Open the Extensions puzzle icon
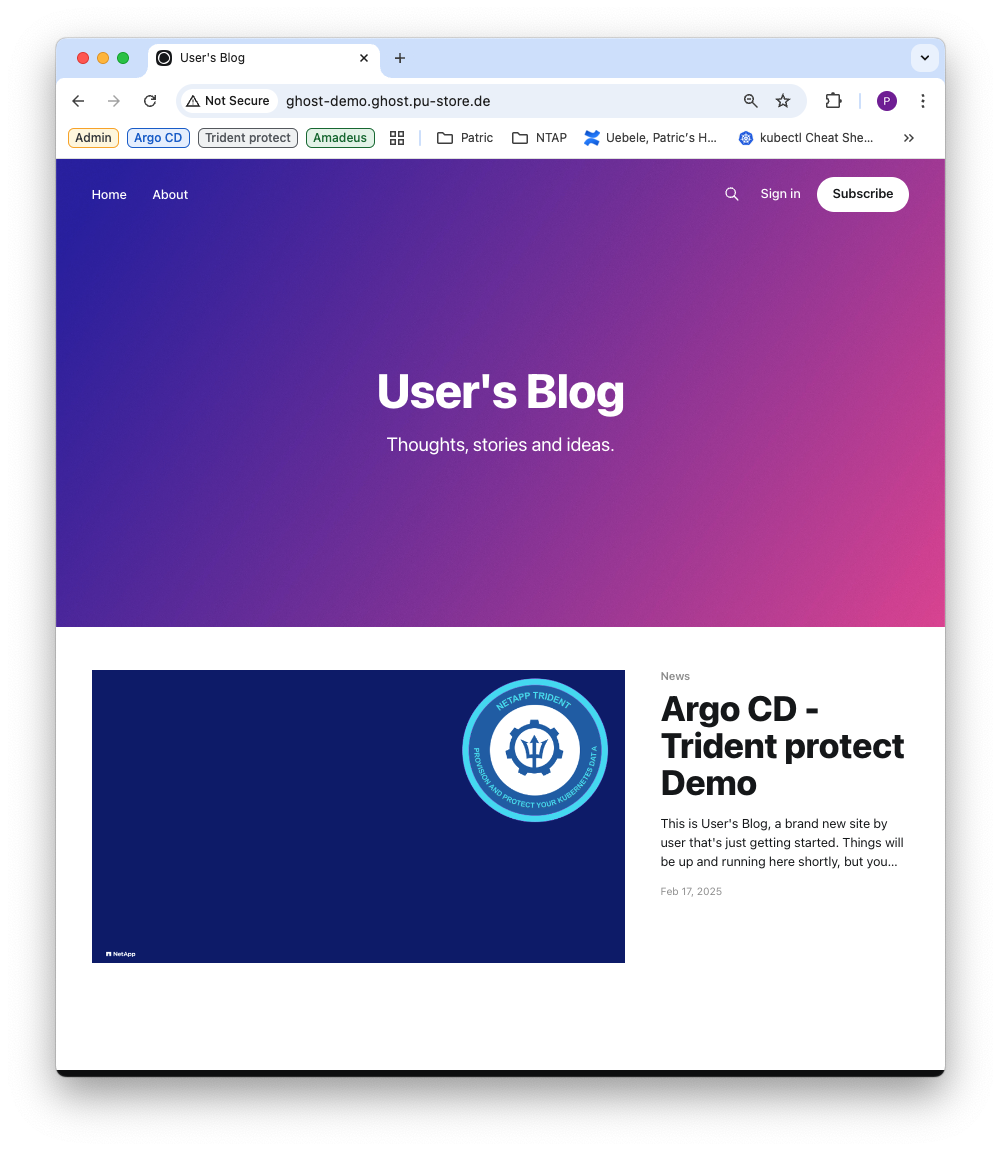The width and height of the screenshot is (1001, 1151). [833, 101]
